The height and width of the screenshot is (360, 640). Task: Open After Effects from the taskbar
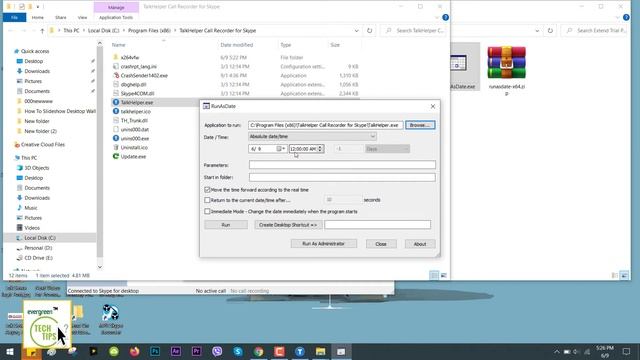pos(176,351)
